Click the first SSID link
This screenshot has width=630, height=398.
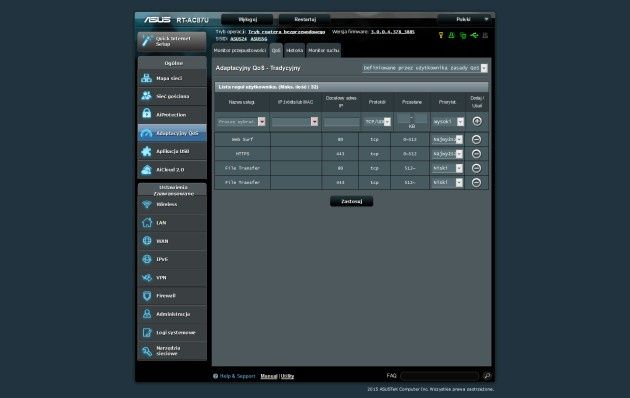tap(238, 39)
